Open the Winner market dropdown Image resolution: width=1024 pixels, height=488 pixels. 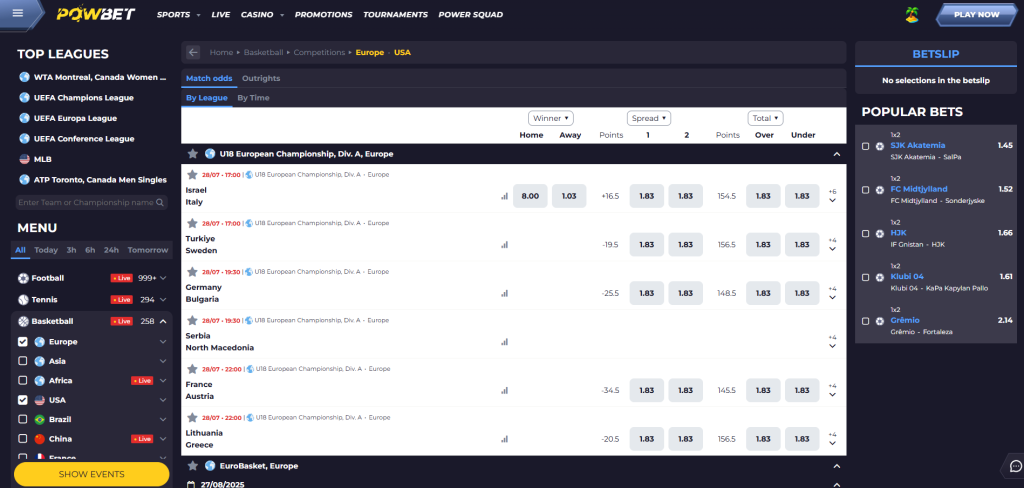click(x=551, y=118)
